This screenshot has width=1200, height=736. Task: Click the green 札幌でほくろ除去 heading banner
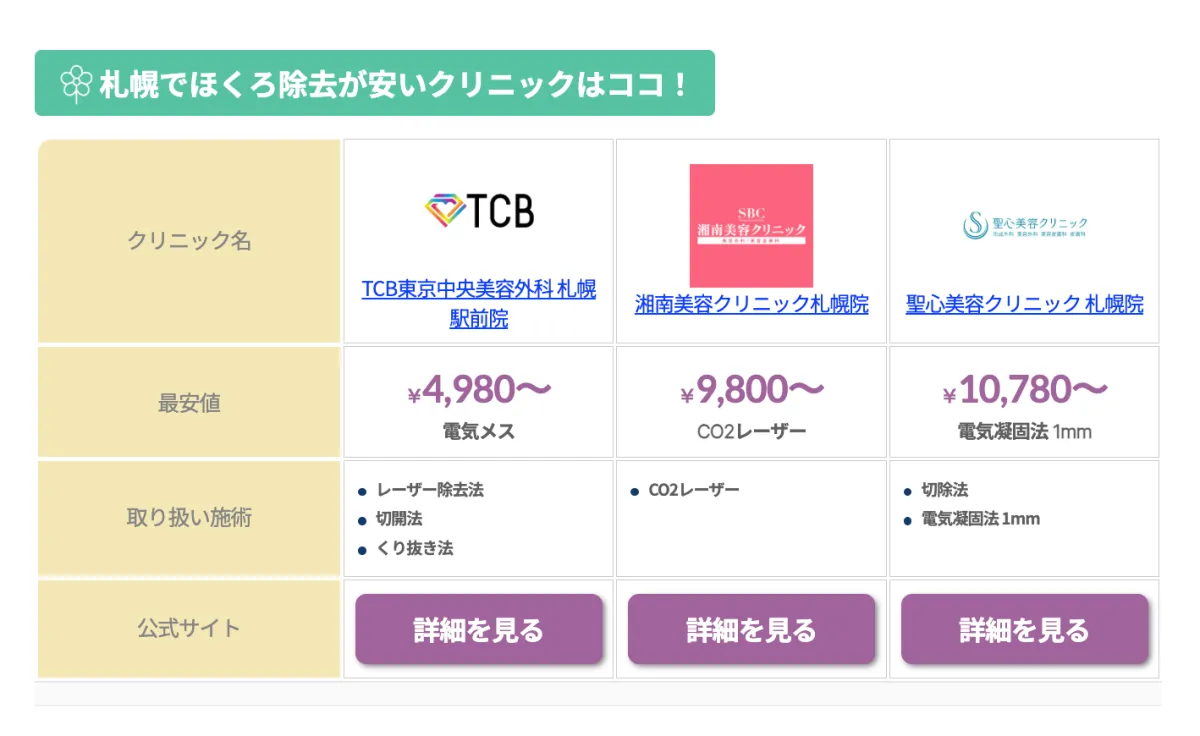375,83
